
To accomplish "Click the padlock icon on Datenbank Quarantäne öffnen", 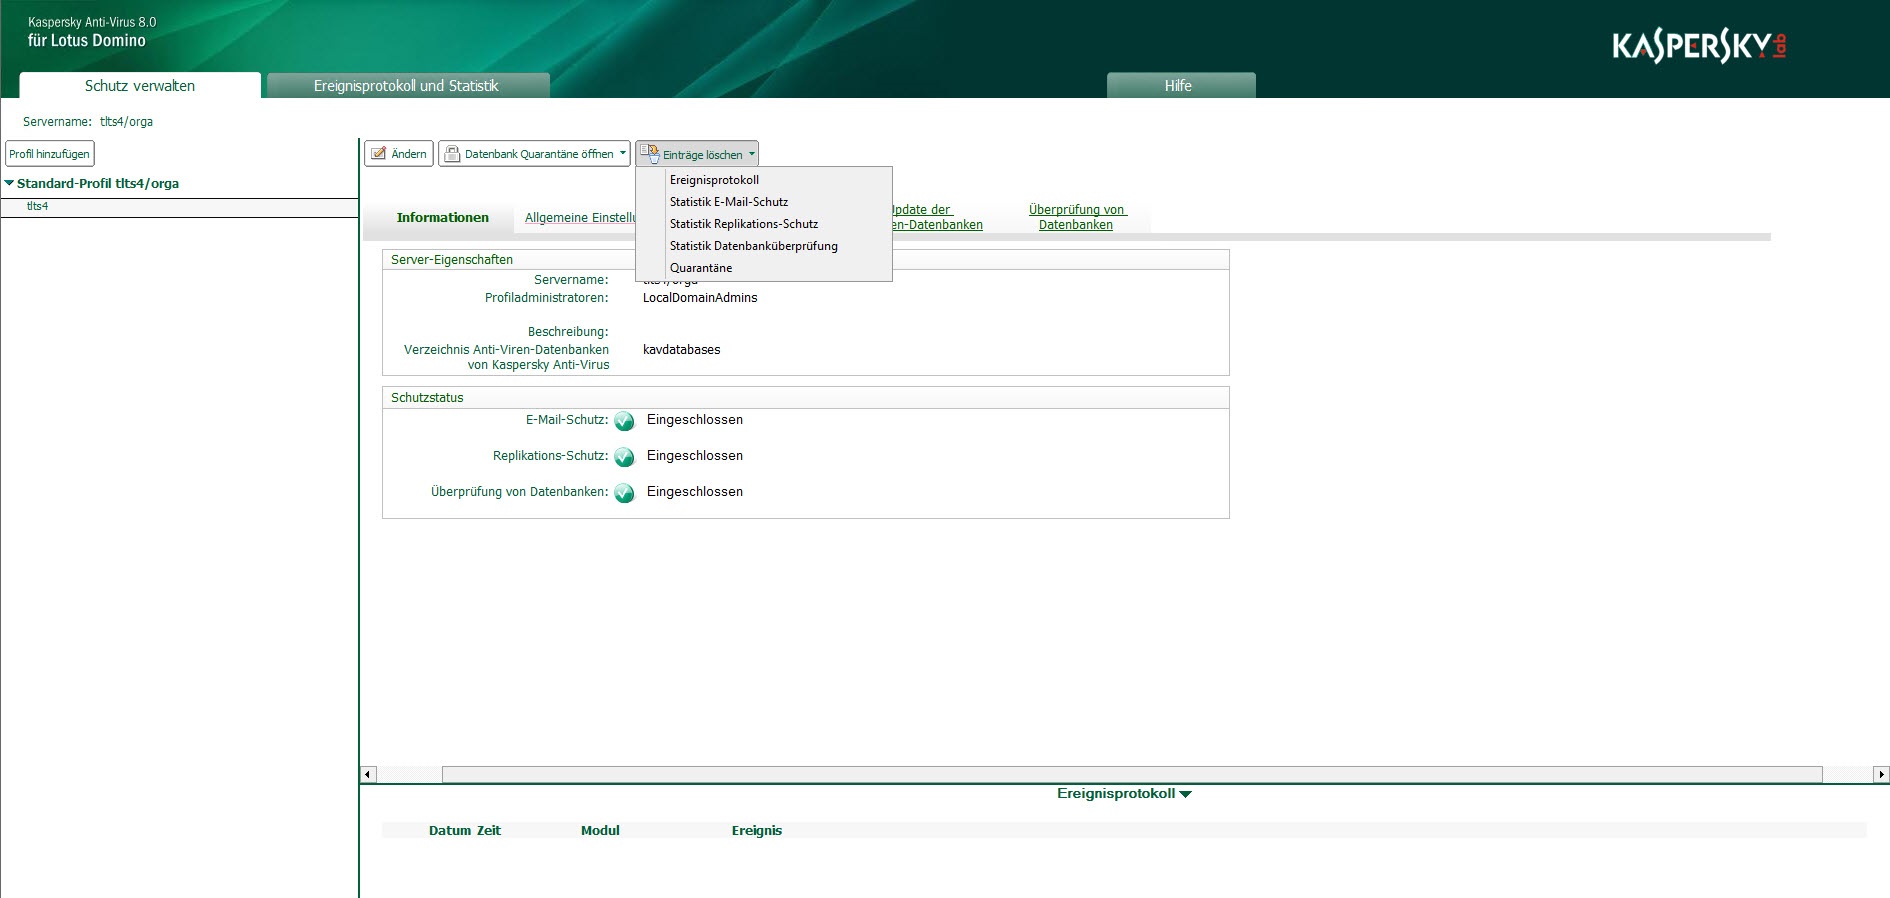I will tap(452, 154).
